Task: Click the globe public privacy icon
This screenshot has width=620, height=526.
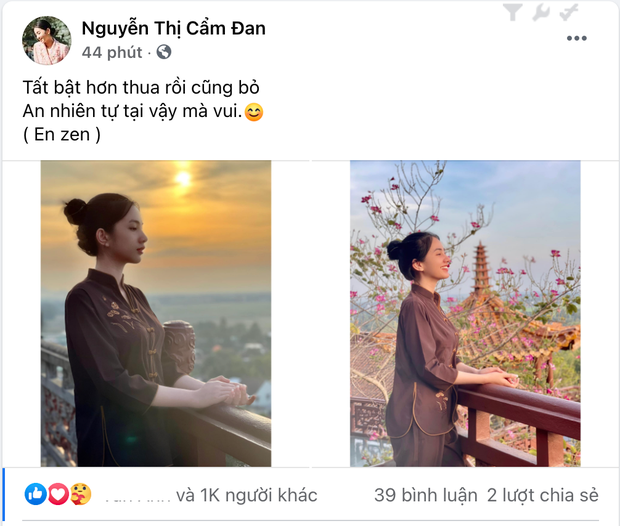Action: (x=164, y=52)
